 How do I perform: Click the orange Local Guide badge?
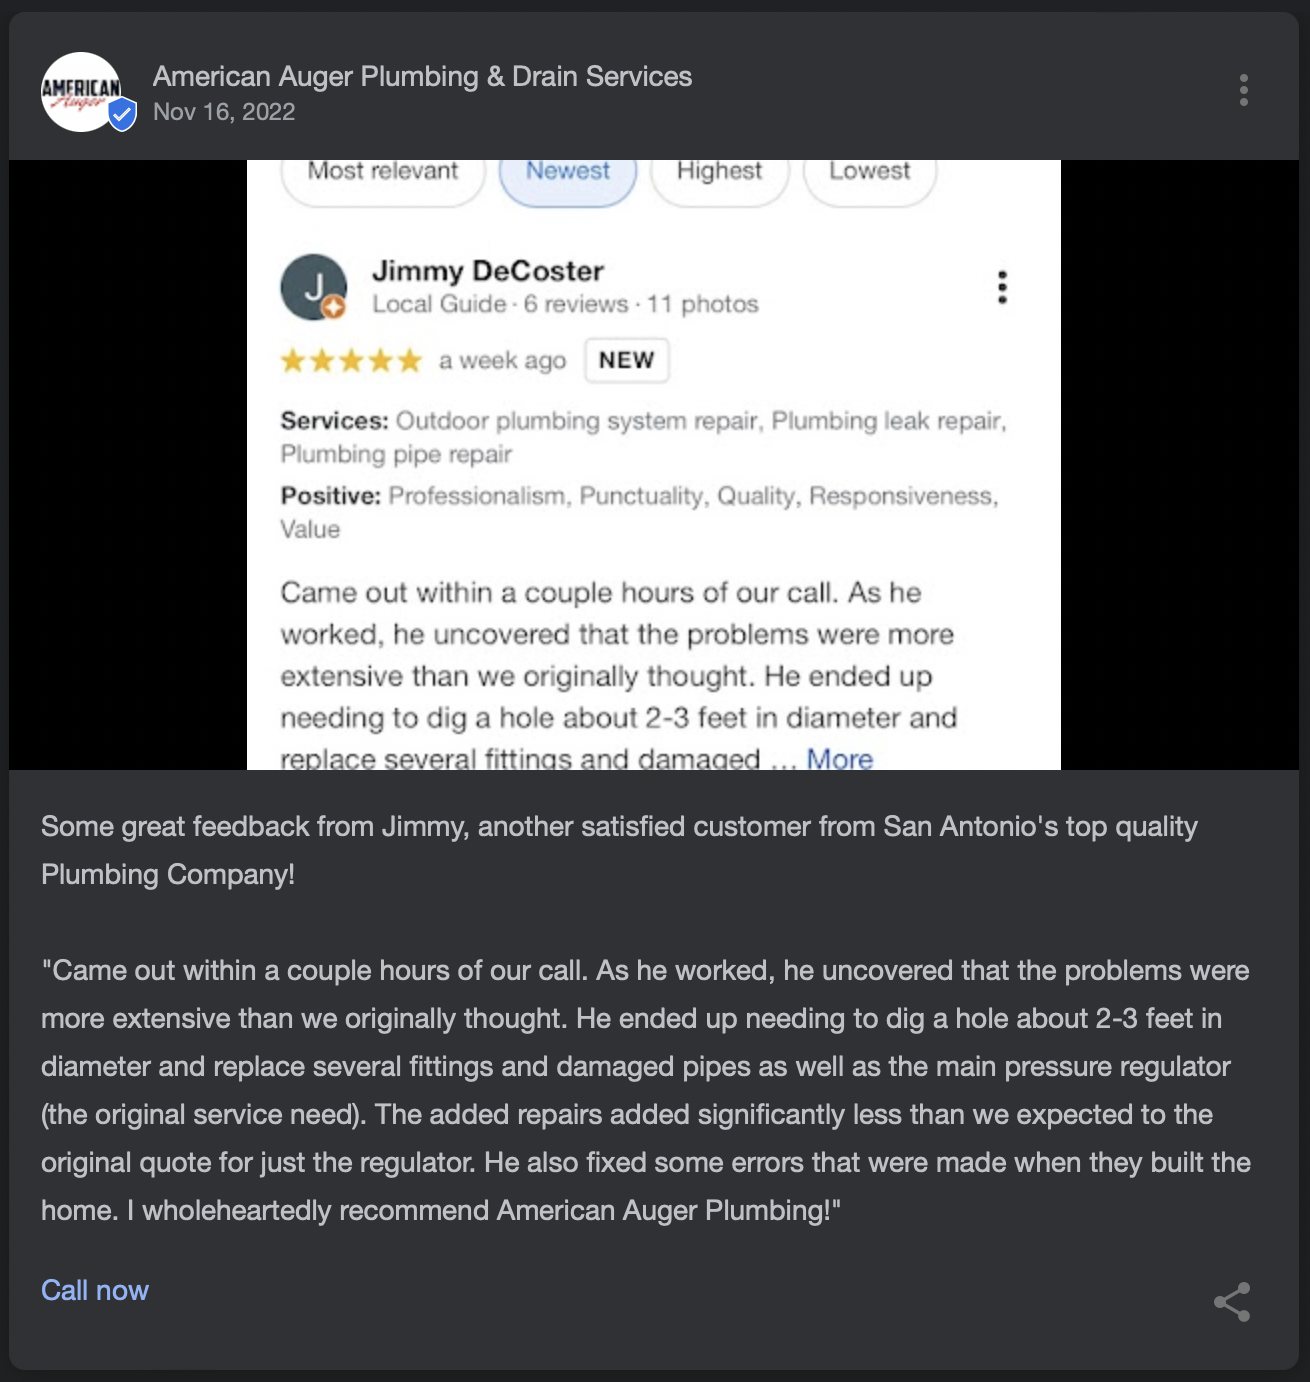click(x=334, y=308)
